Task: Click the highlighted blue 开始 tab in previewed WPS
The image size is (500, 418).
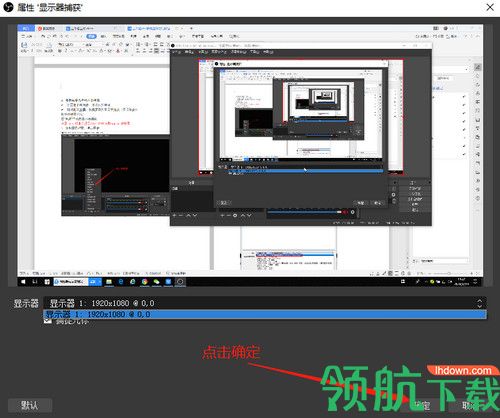Action: point(92,36)
